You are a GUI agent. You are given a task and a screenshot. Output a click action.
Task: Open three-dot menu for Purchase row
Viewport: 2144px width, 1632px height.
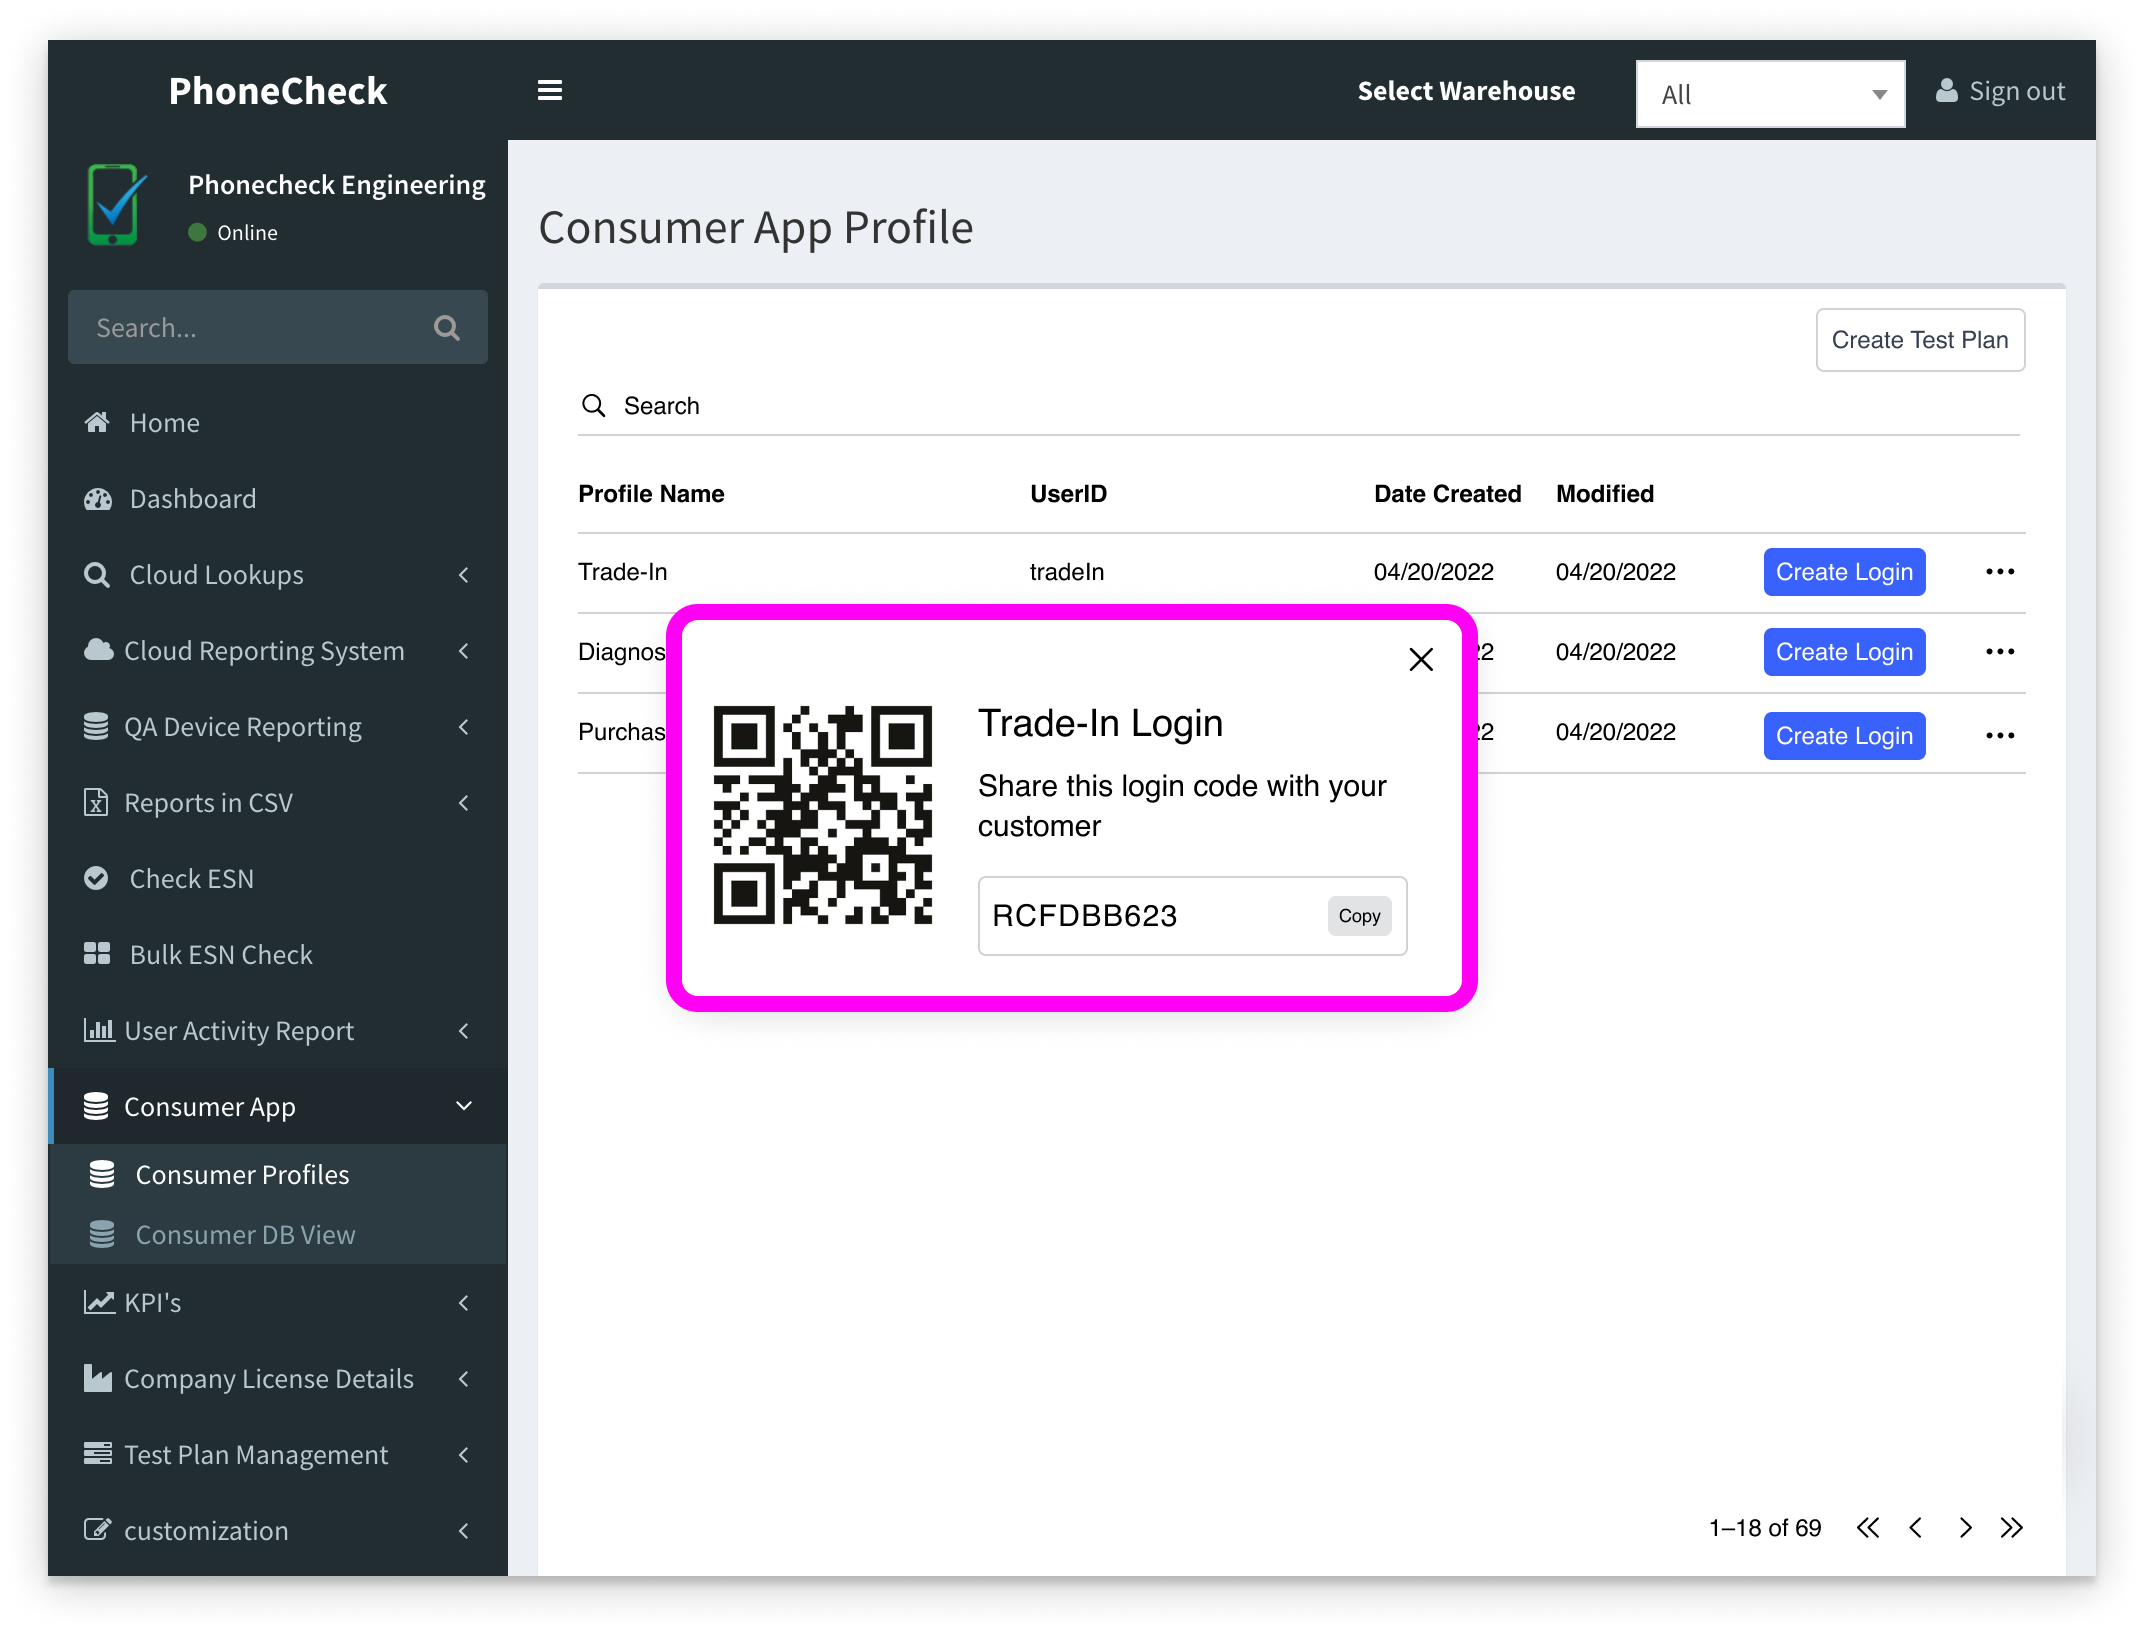click(x=2000, y=736)
